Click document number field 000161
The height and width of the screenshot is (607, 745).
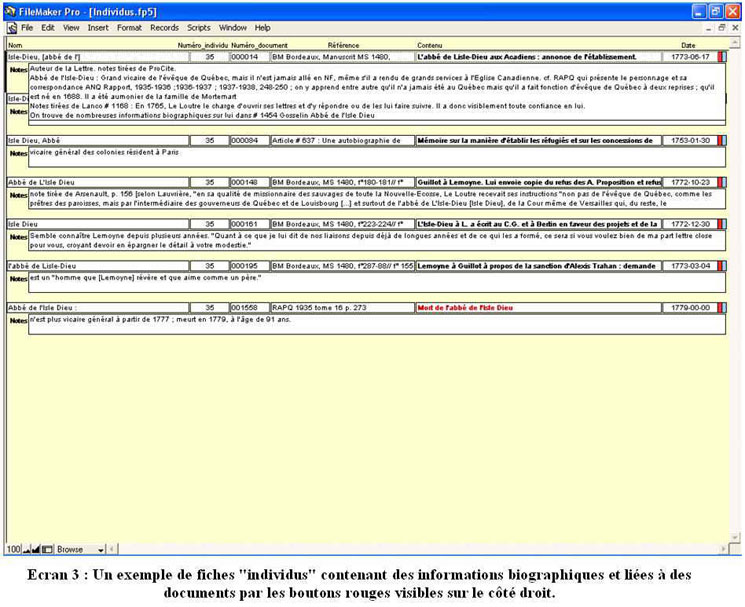[x=249, y=224]
